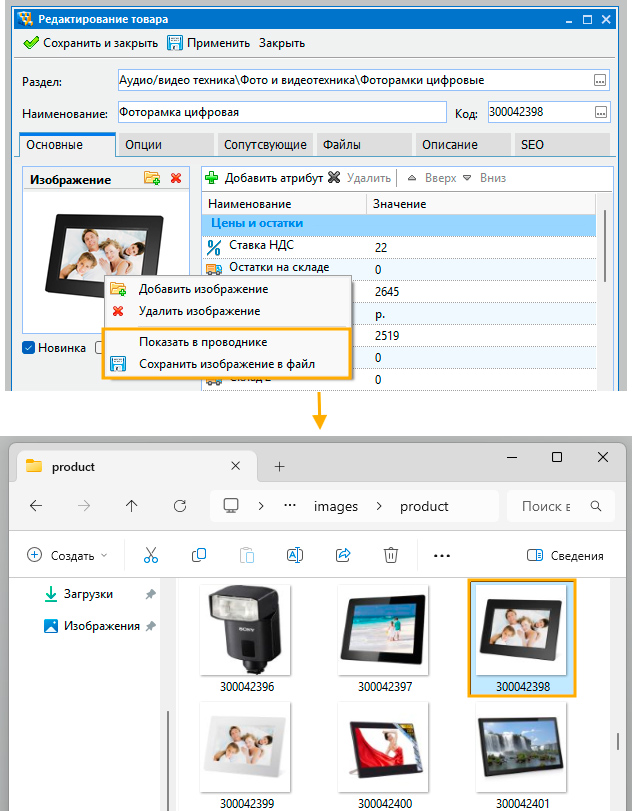Image resolution: width=632 pixels, height=811 pixels.
Task: Select file thumbnail 300042396 flash unit
Action: coord(246,639)
